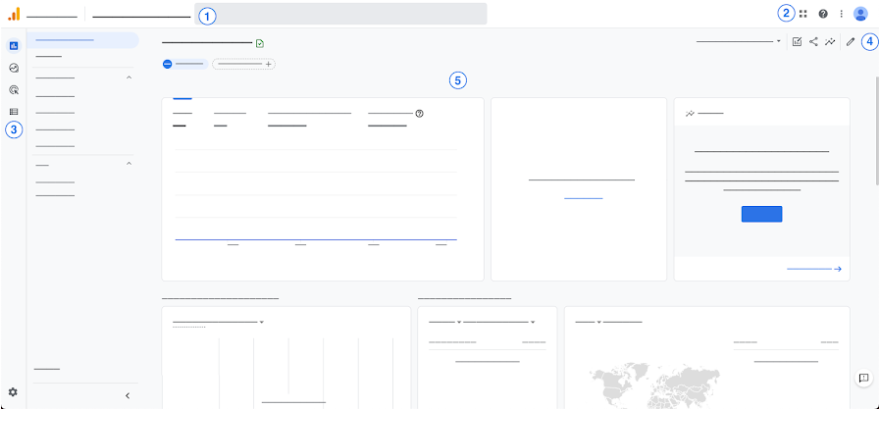882x421 pixels.
Task: Click the vertical scrollbar on the right
Action: [x=877, y=131]
